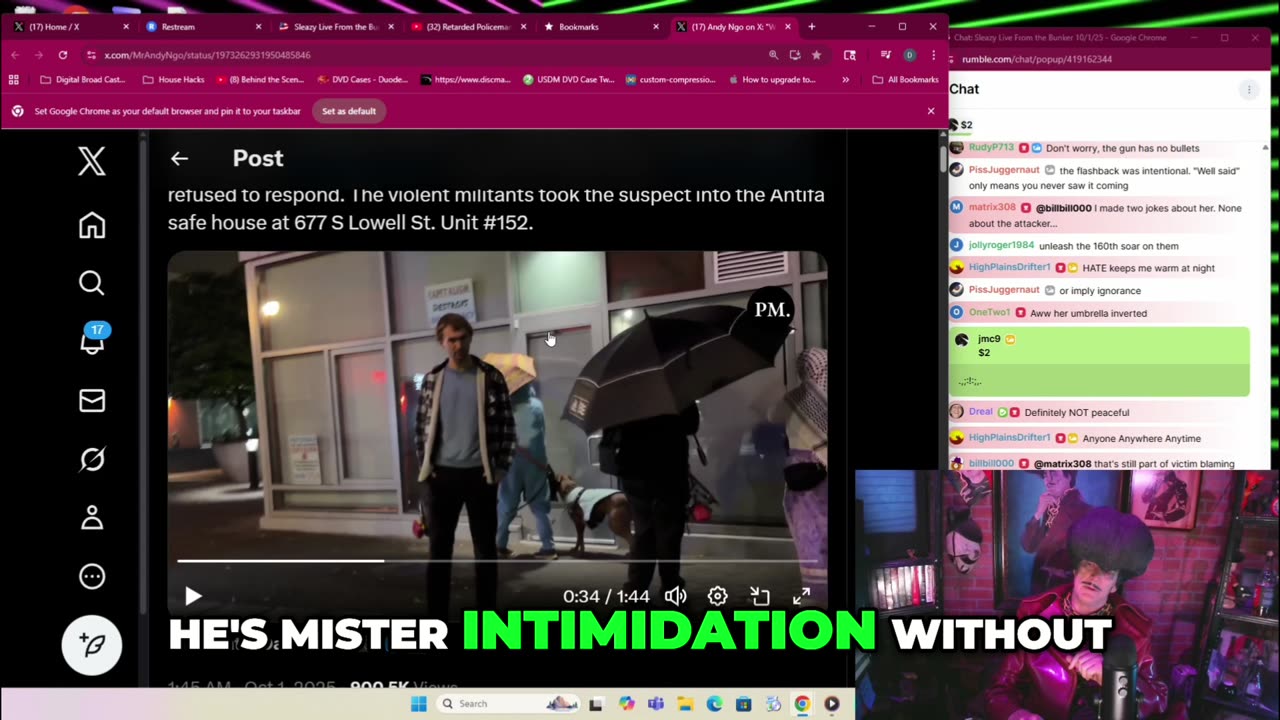Click username RudyP713 in chat

point(991,148)
